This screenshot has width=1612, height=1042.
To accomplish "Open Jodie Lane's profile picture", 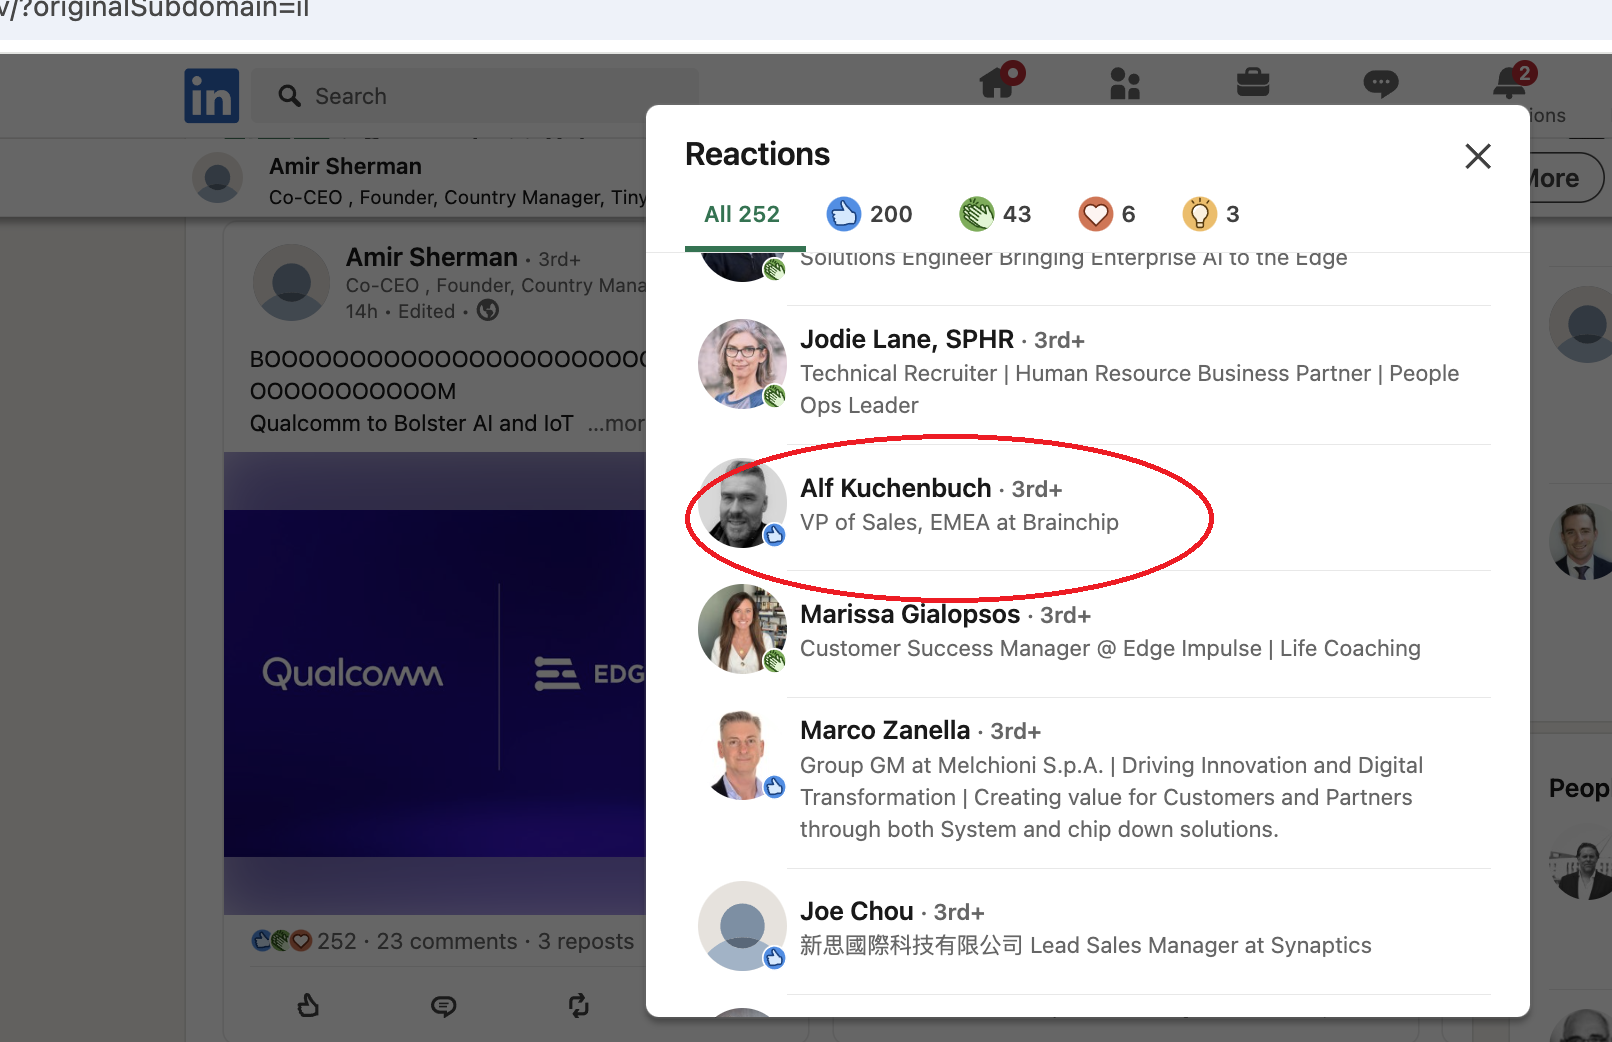I will click(742, 364).
